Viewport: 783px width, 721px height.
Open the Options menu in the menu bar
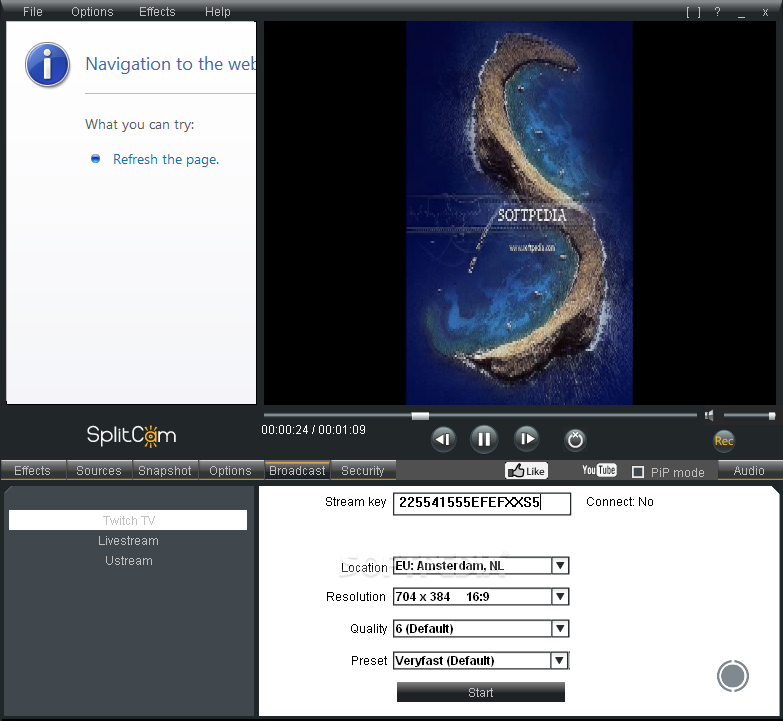(92, 11)
